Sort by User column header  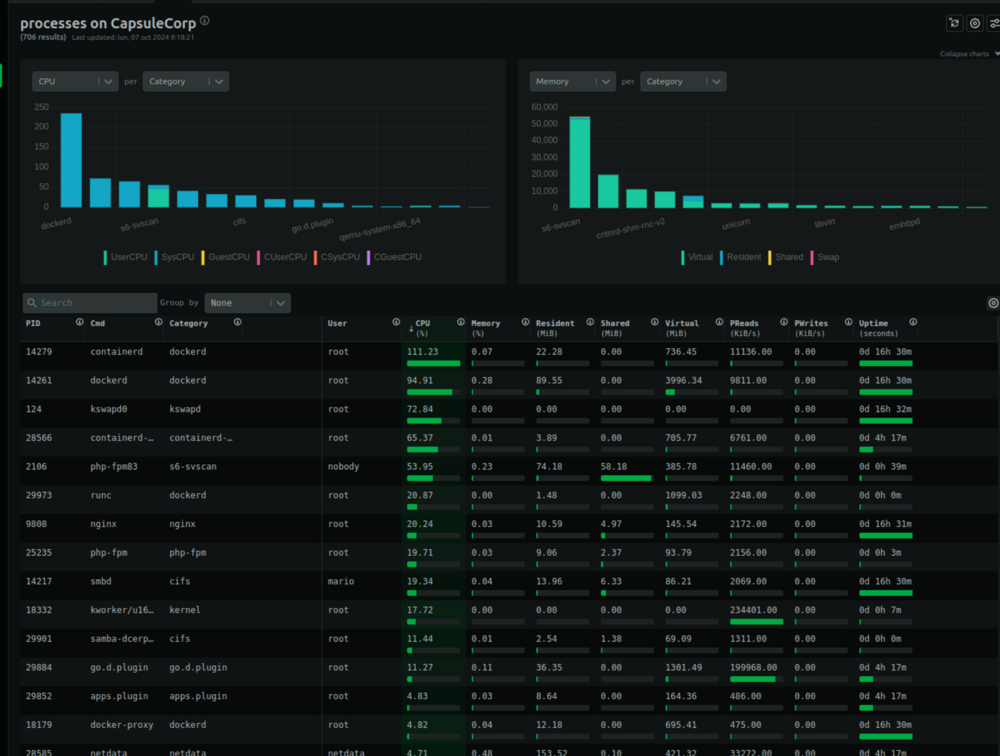click(337, 323)
